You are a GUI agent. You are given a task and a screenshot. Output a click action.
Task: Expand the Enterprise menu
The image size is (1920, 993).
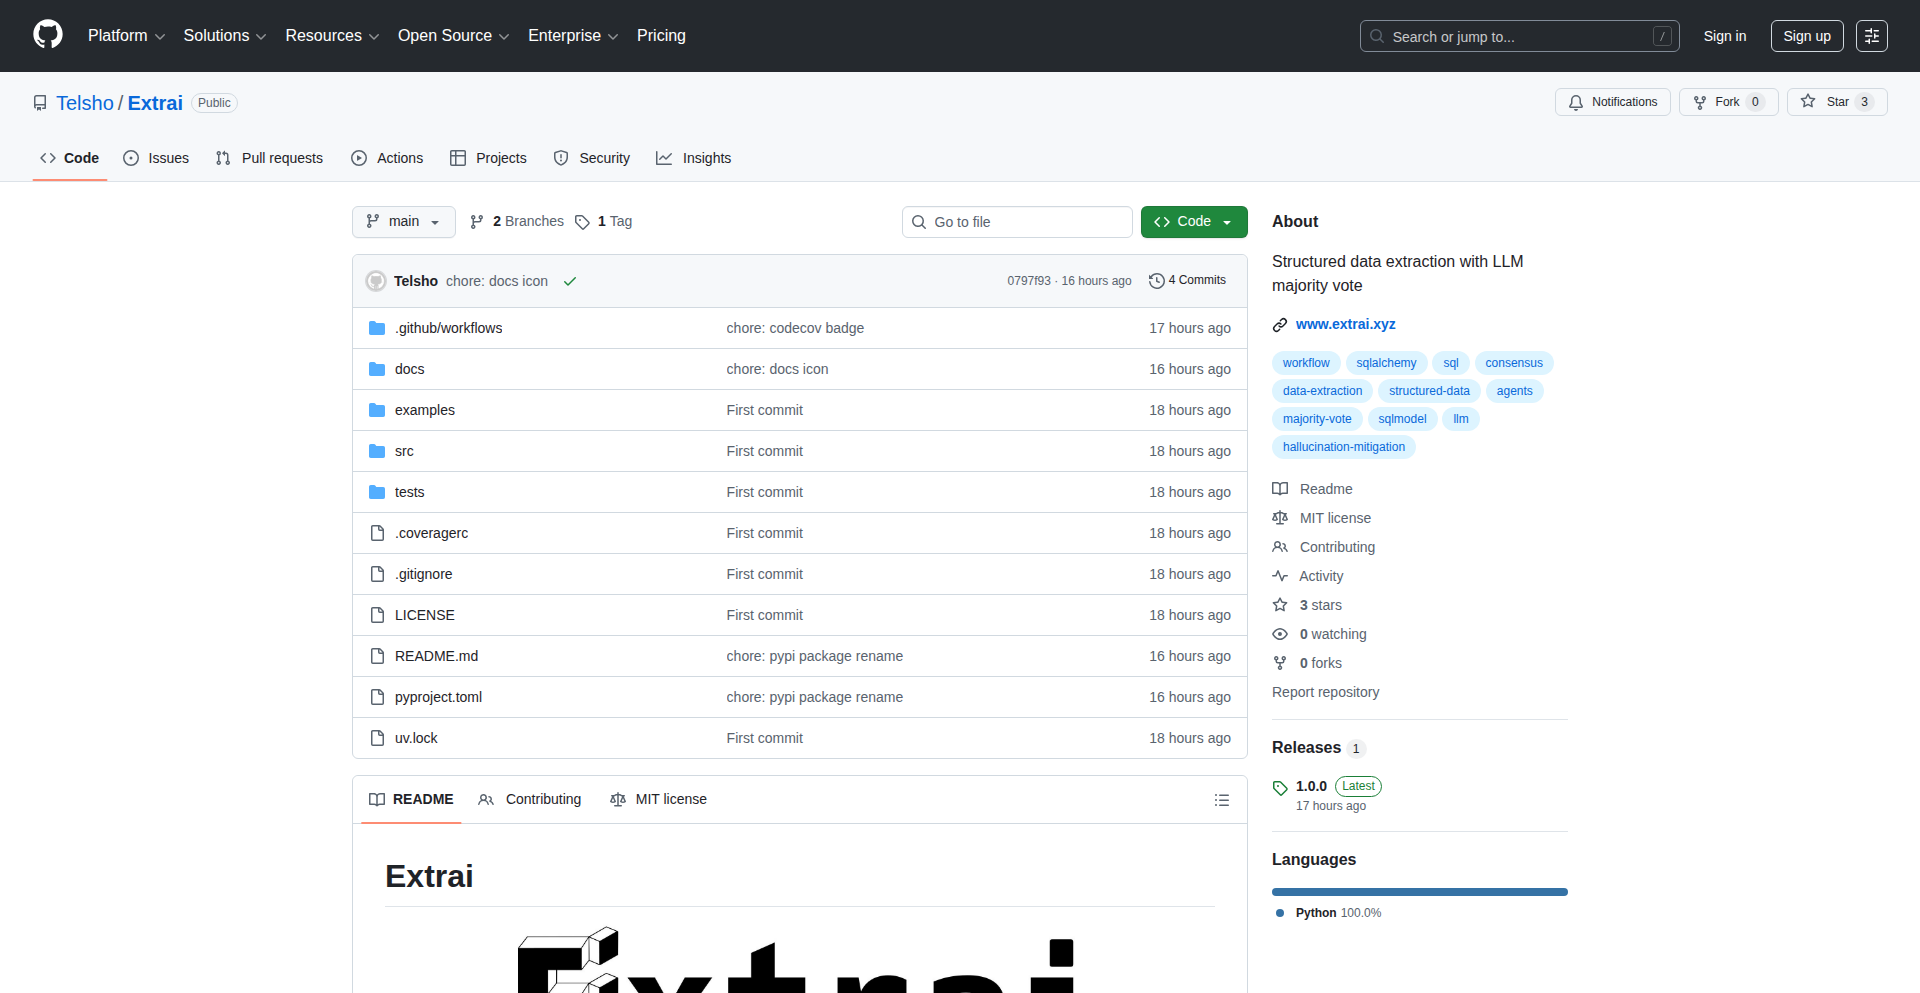(573, 36)
